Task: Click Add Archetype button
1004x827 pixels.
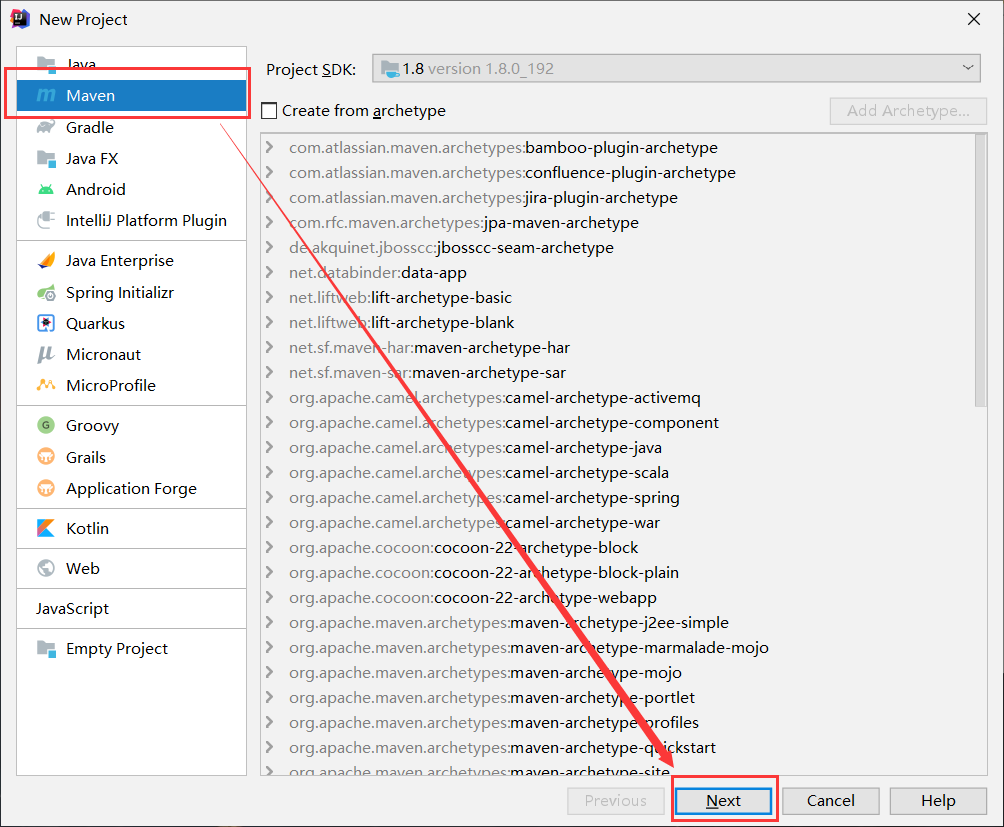Action: (908, 111)
